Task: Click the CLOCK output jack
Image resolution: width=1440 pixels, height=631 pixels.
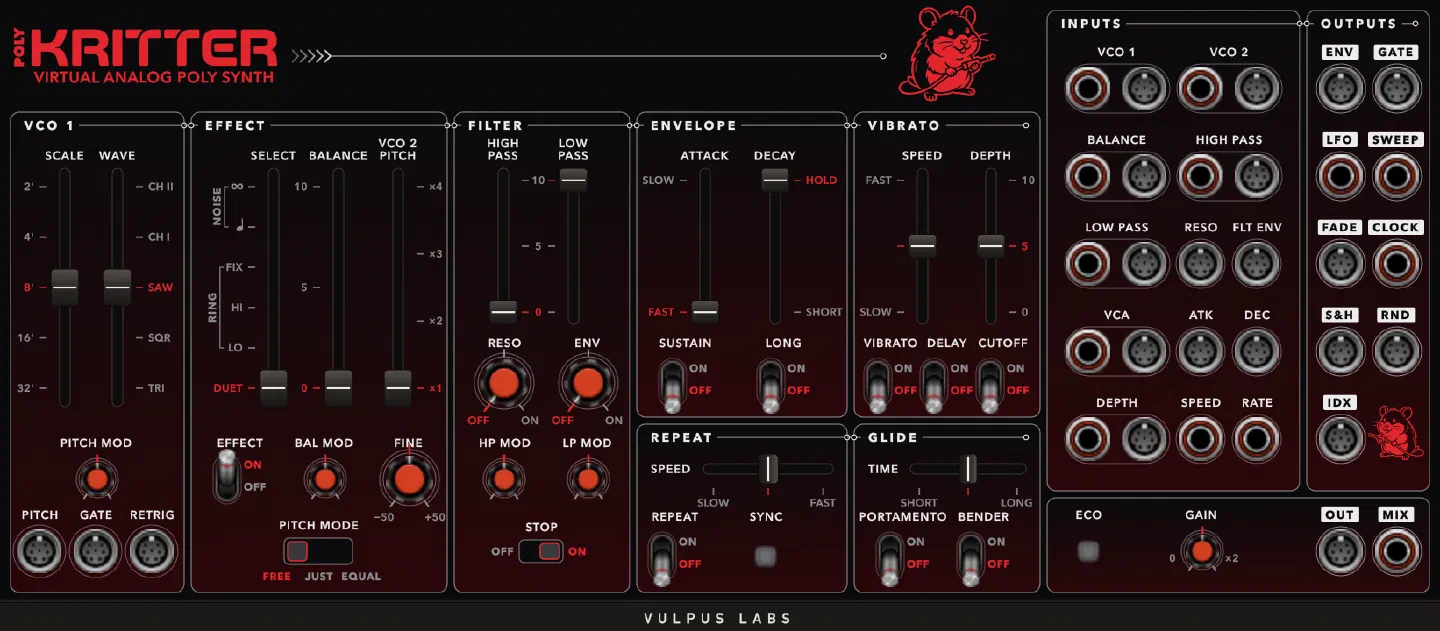Action: coord(1397,264)
